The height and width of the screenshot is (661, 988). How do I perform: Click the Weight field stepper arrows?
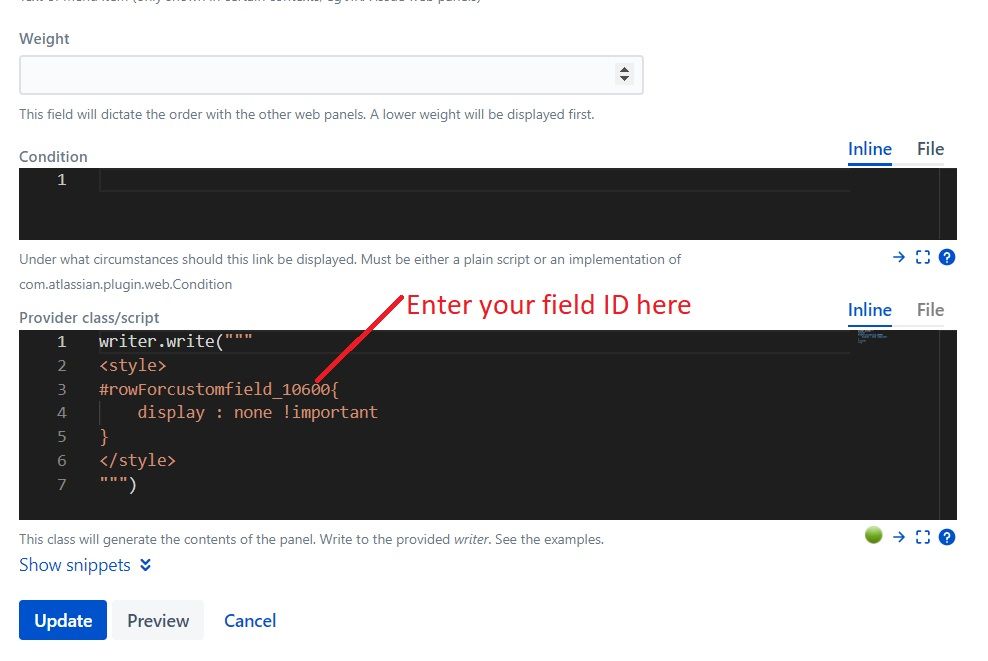pyautogui.click(x=624, y=74)
